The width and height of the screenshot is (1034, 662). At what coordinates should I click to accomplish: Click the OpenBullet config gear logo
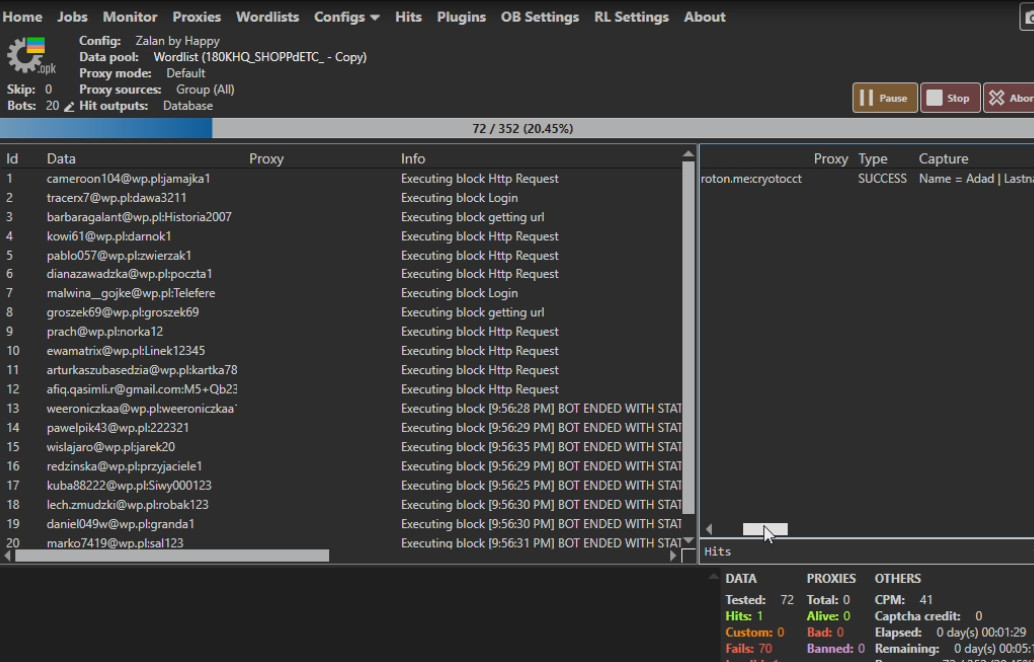point(30,55)
